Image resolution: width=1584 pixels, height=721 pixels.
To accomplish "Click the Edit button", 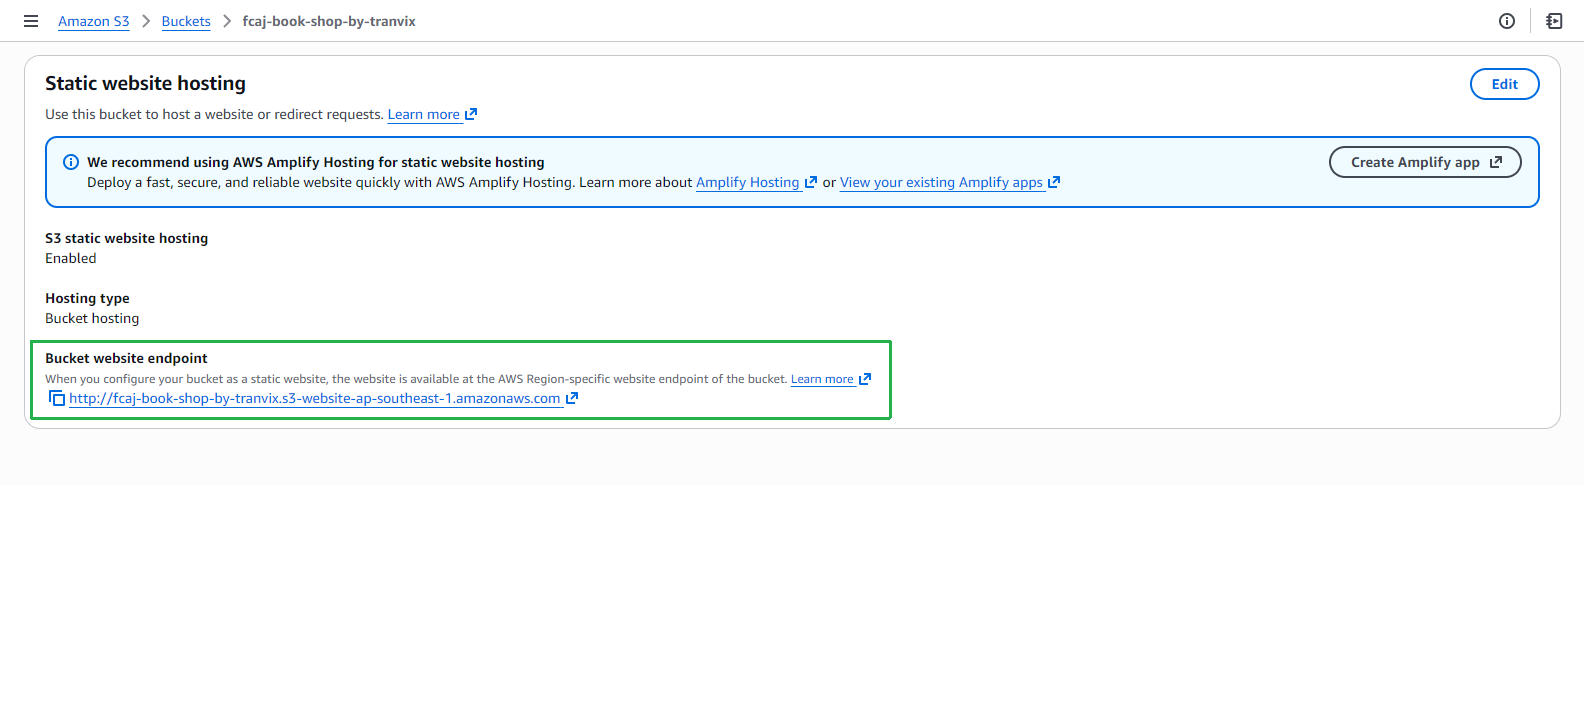I will tap(1504, 84).
